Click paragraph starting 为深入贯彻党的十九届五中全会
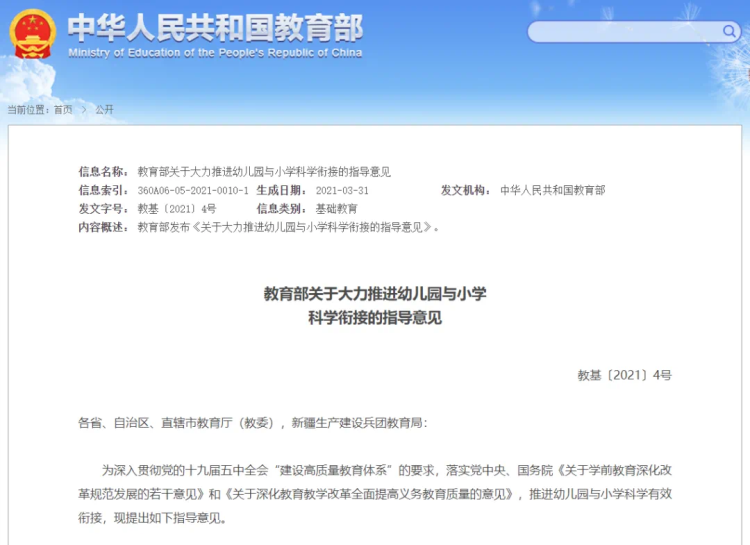This screenshot has width=750, height=545. 375,494
